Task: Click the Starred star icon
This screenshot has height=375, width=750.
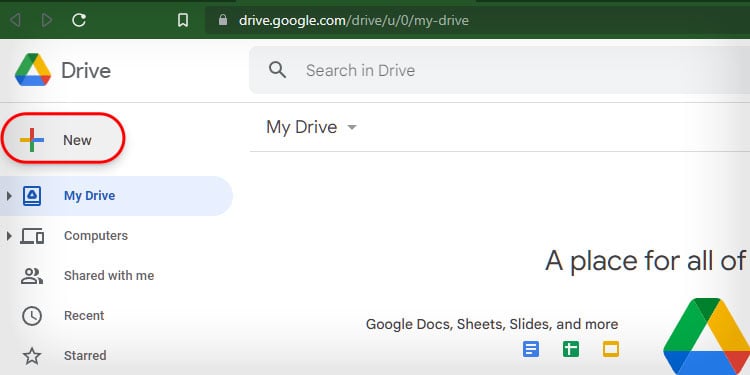Action: click(x=32, y=356)
